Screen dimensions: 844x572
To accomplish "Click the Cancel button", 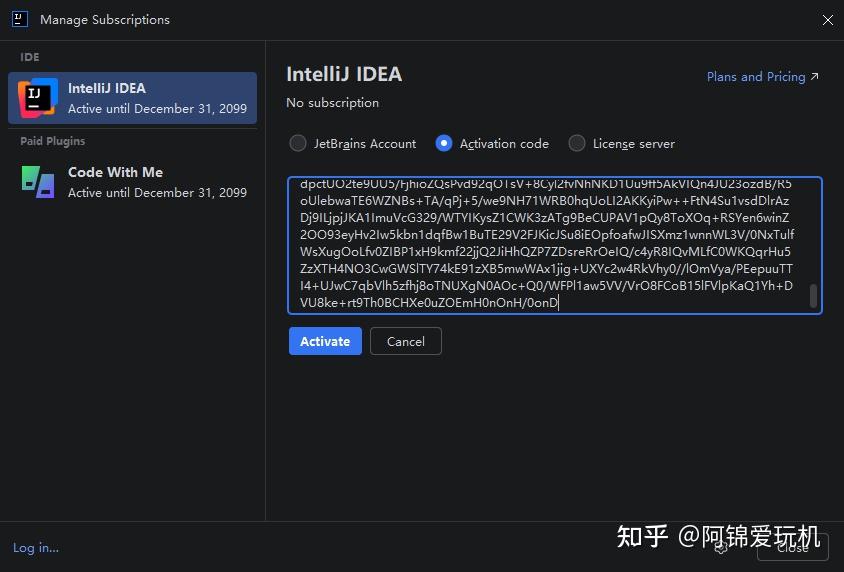I will [x=406, y=341].
